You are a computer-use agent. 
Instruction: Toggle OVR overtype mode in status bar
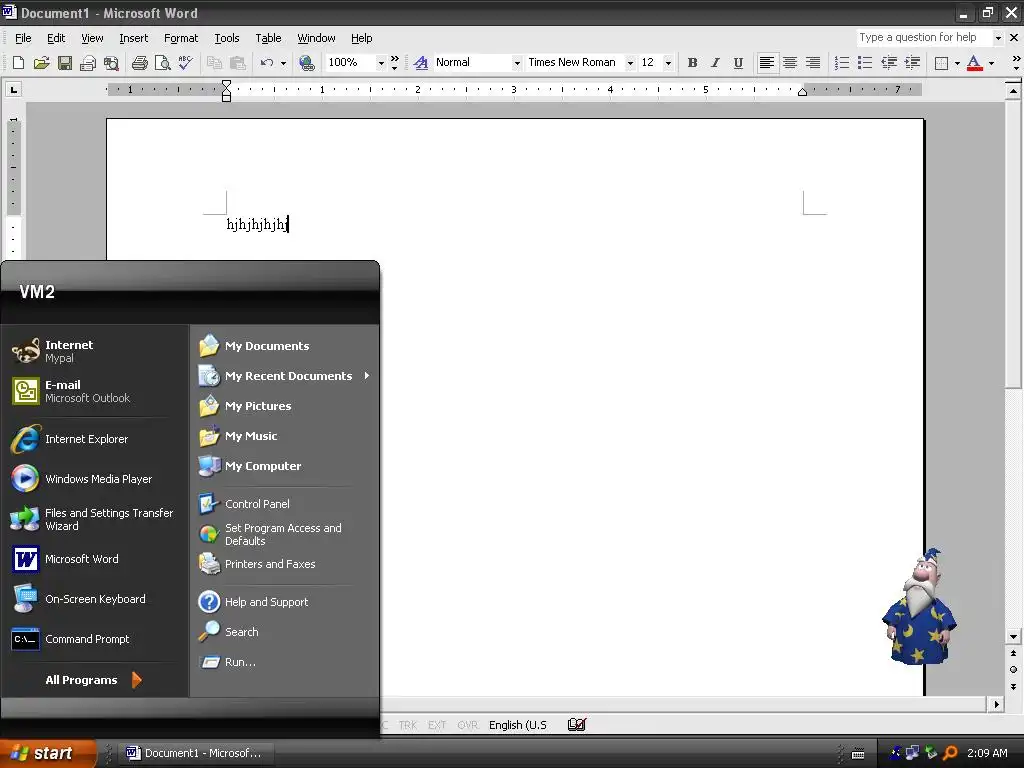point(468,725)
